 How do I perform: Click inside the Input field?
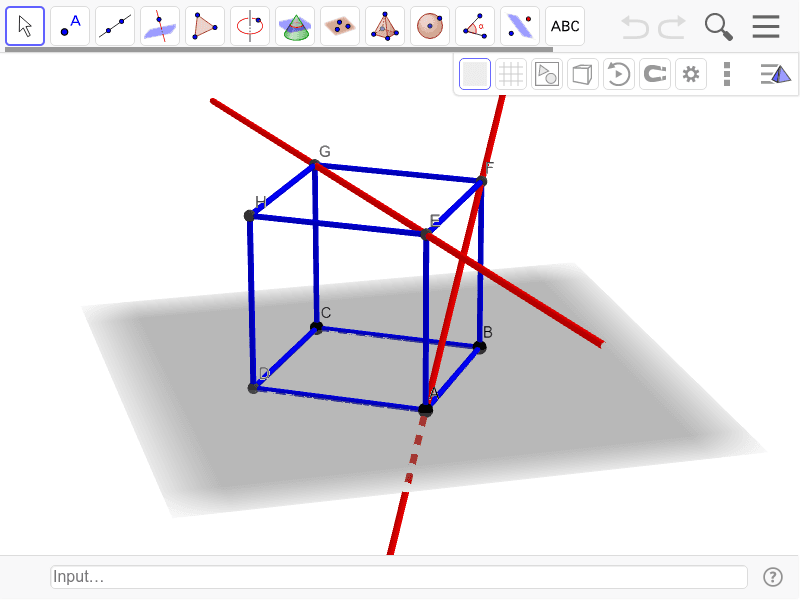tap(398, 577)
